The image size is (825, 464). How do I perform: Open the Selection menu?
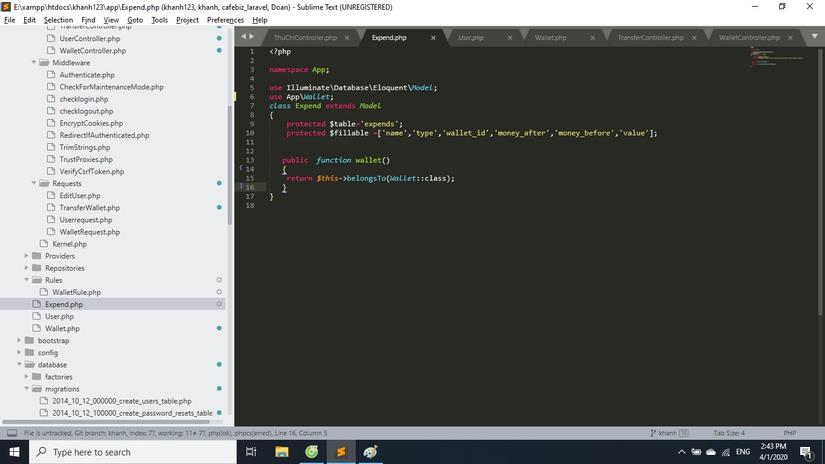coord(58,20)
